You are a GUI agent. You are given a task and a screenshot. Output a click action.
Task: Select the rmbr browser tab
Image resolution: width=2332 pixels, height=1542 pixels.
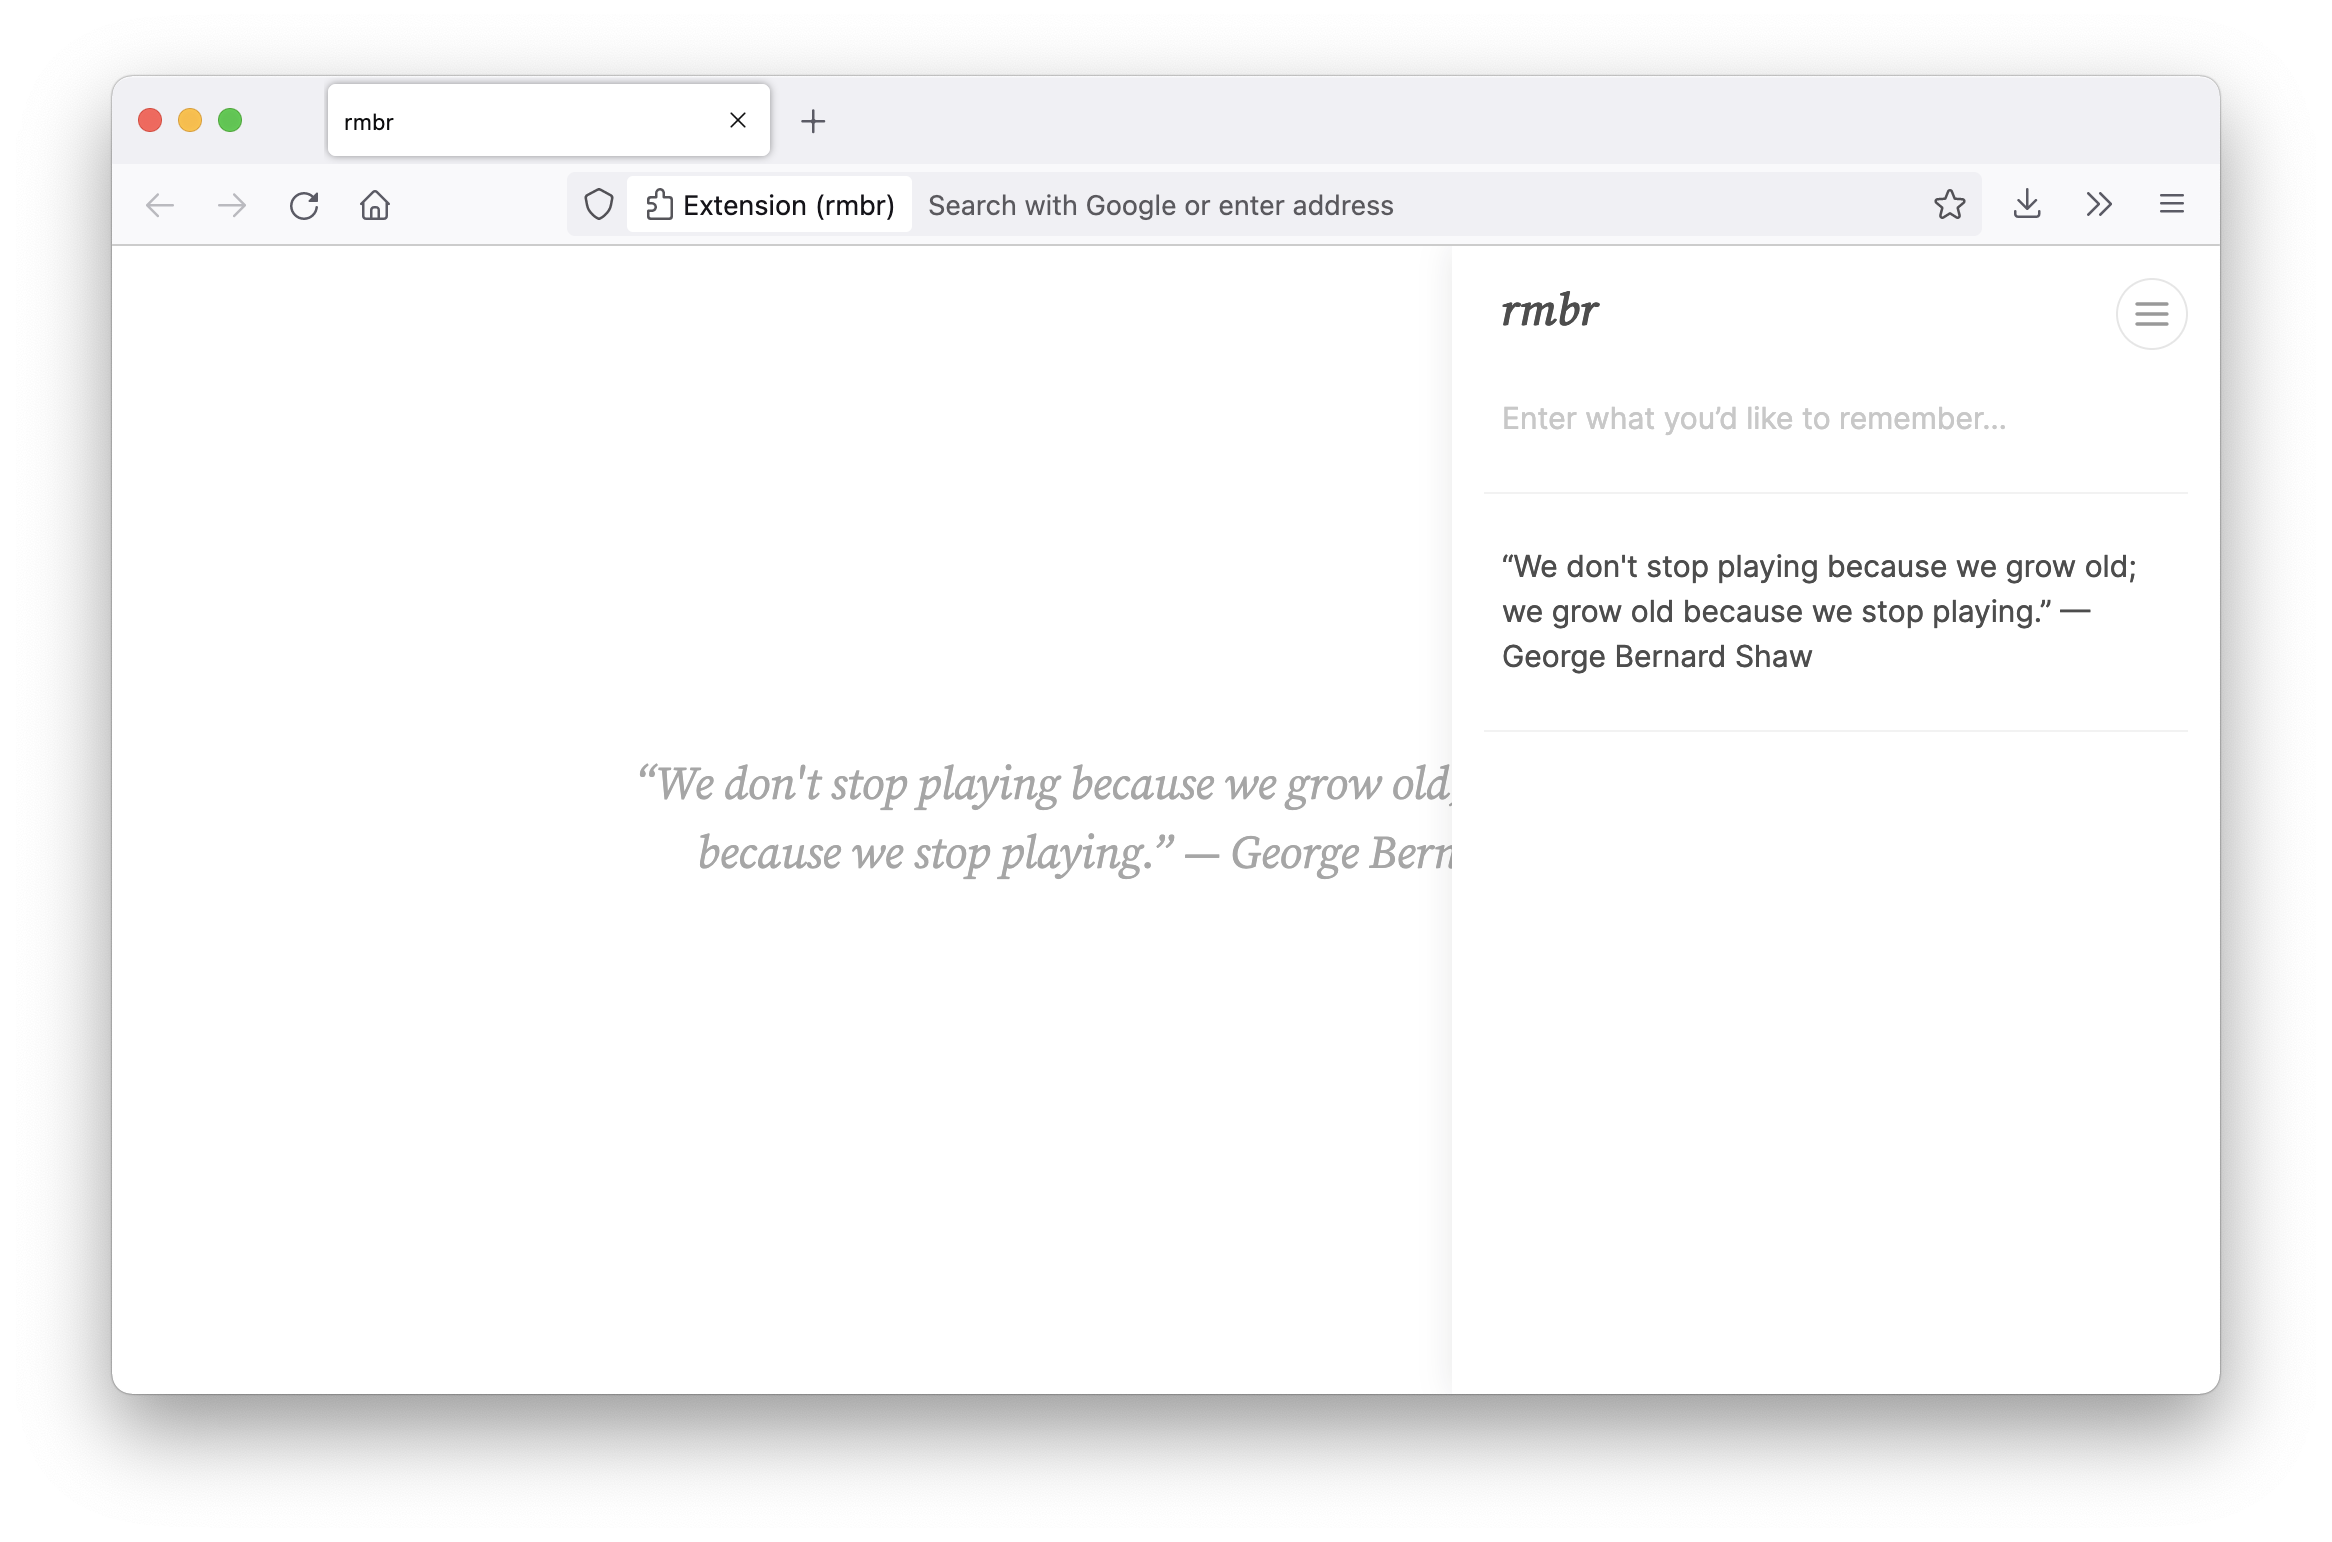(520, 121)
